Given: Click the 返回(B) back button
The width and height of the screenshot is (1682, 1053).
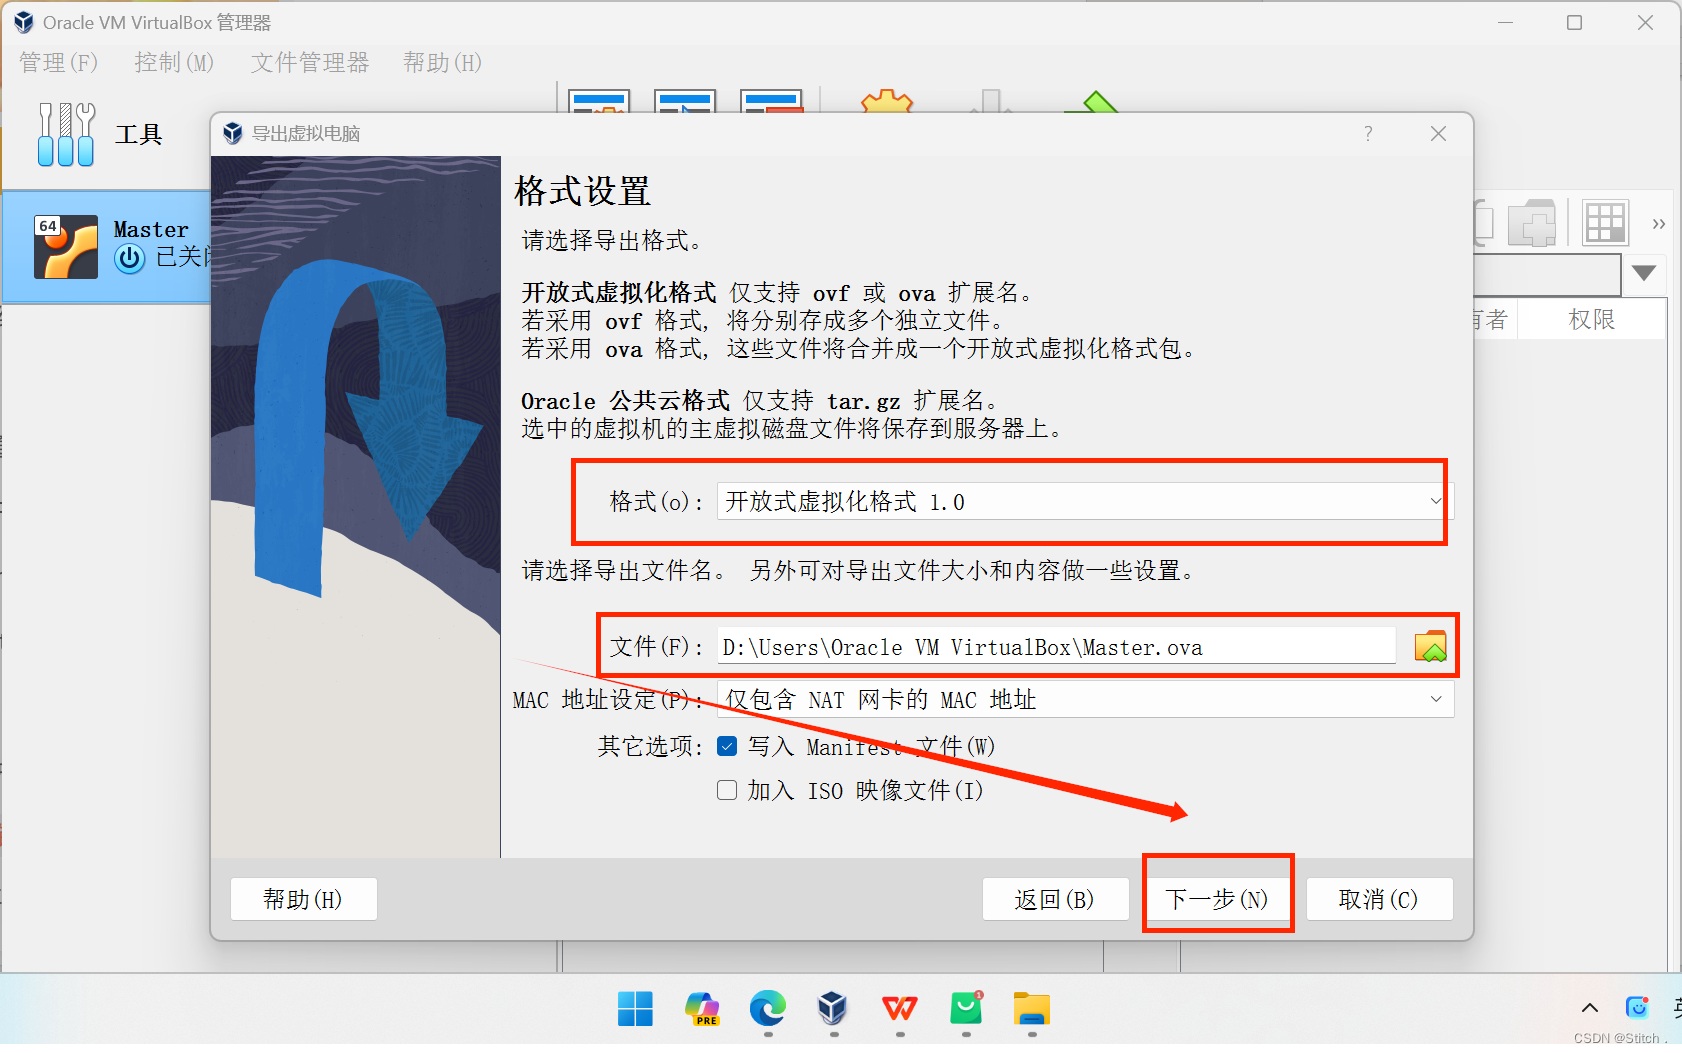Looking at the screenshot, I should point(1055,899).
